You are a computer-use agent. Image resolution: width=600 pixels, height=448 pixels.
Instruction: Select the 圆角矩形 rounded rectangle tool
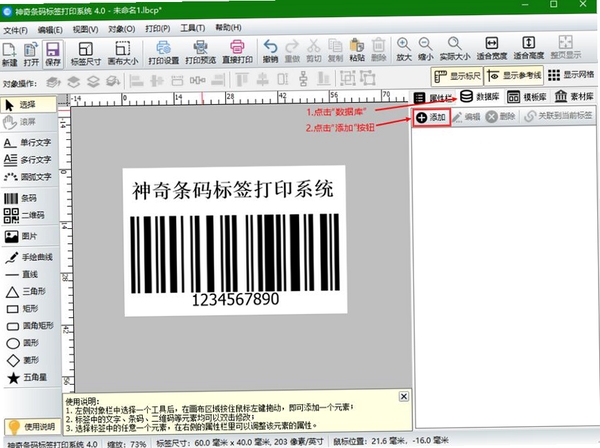[x=30, y=326]
